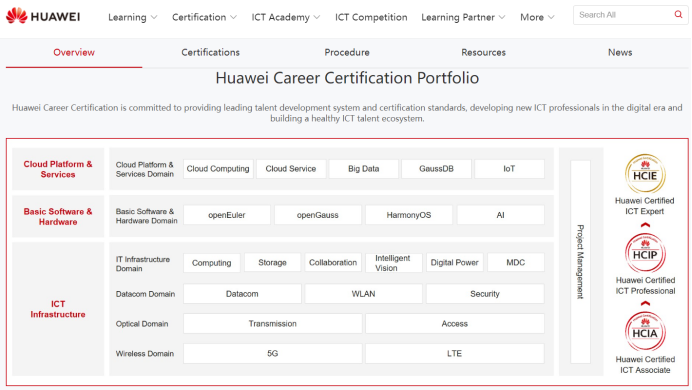Open the ICT Competition page
This screenshot has height=390, width=692.
pos(371,17)
